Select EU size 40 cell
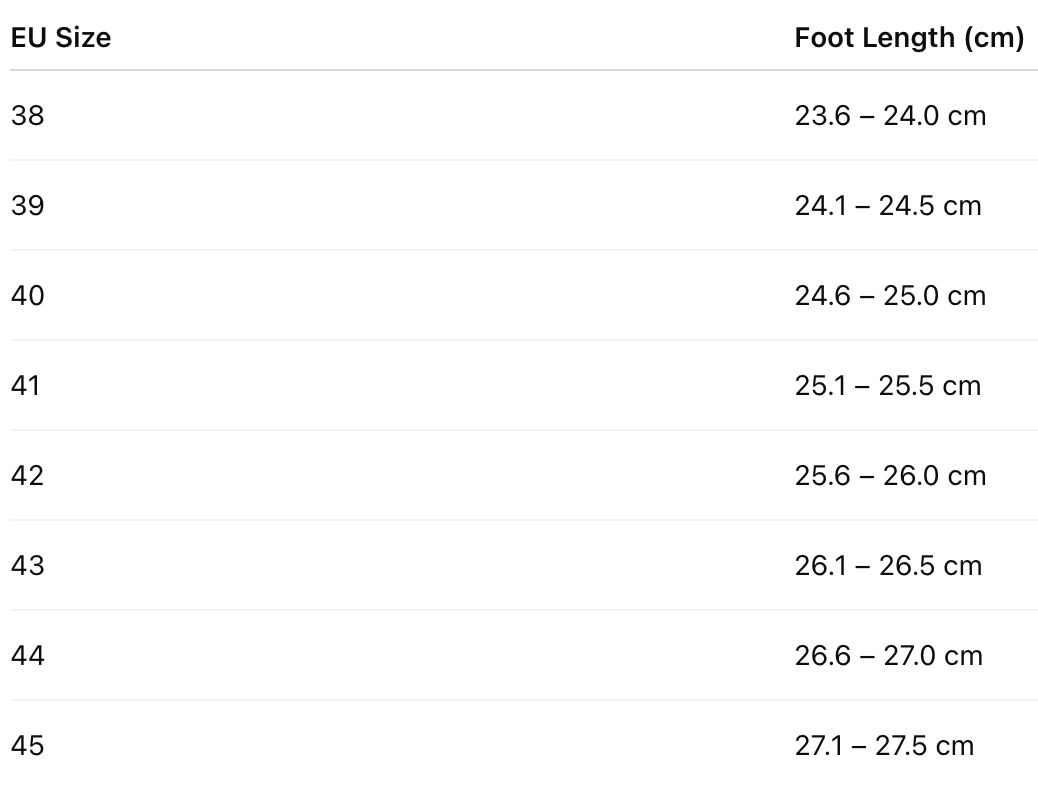The height and width of the screenshot is (786, 1038). pos(28,296)
